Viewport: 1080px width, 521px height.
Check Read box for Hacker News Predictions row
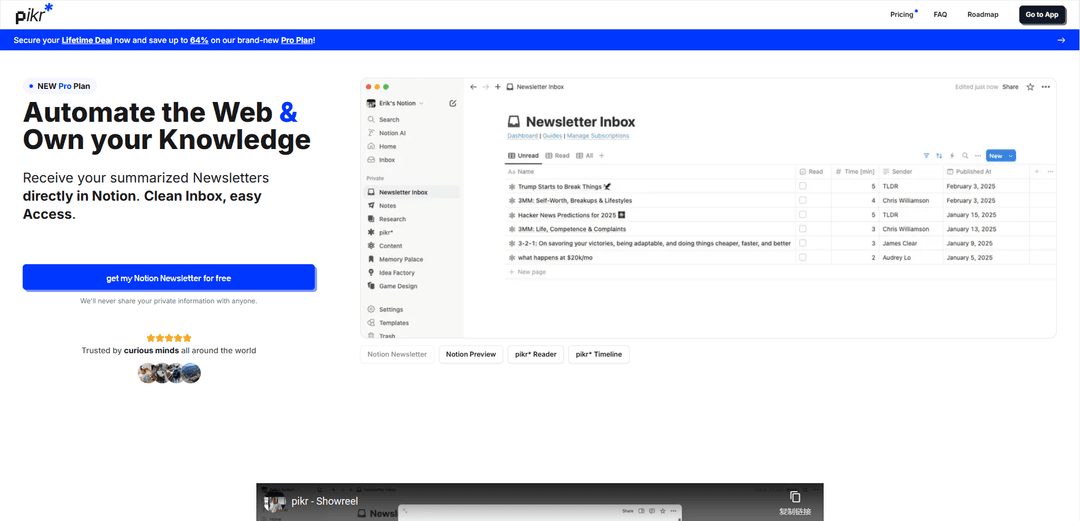coord(802,215)
